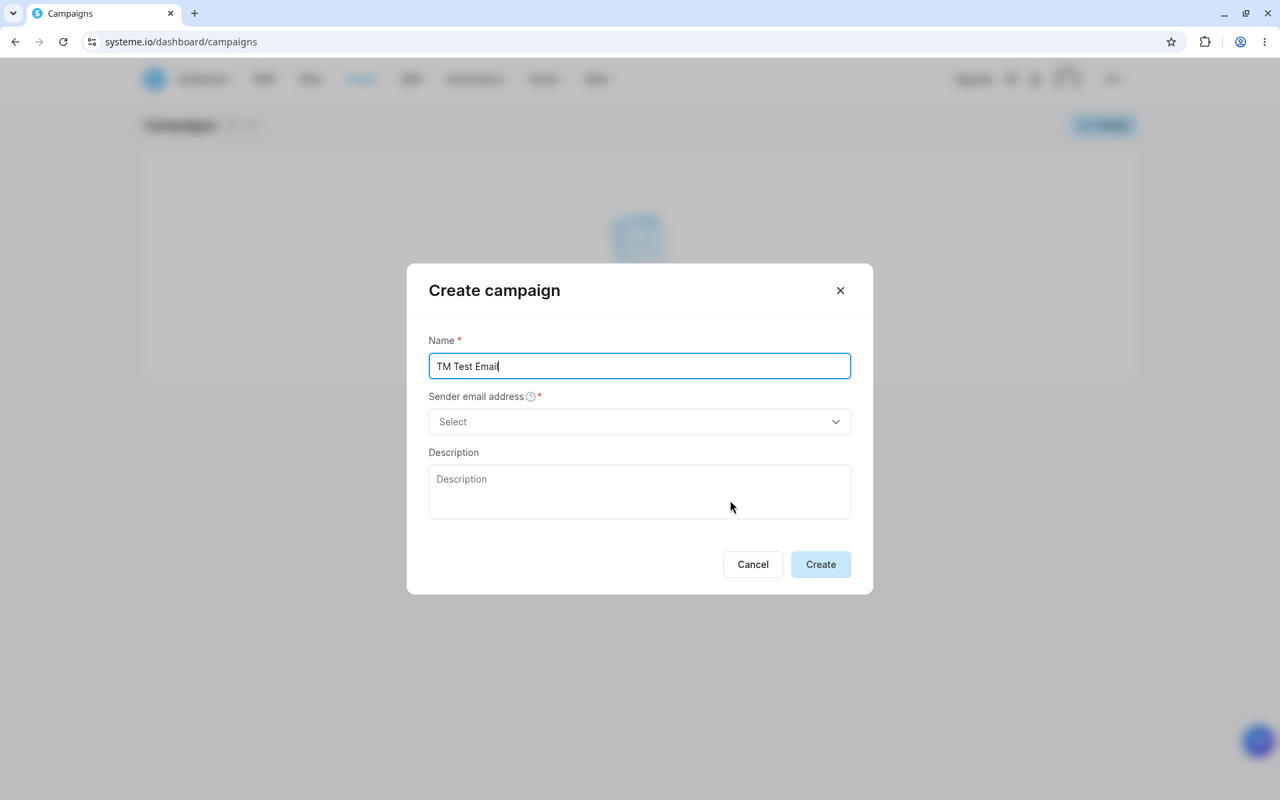Go forward in browser history
Image resolution: width=1280 pixels, height=800 pixels.
point(39,42)
